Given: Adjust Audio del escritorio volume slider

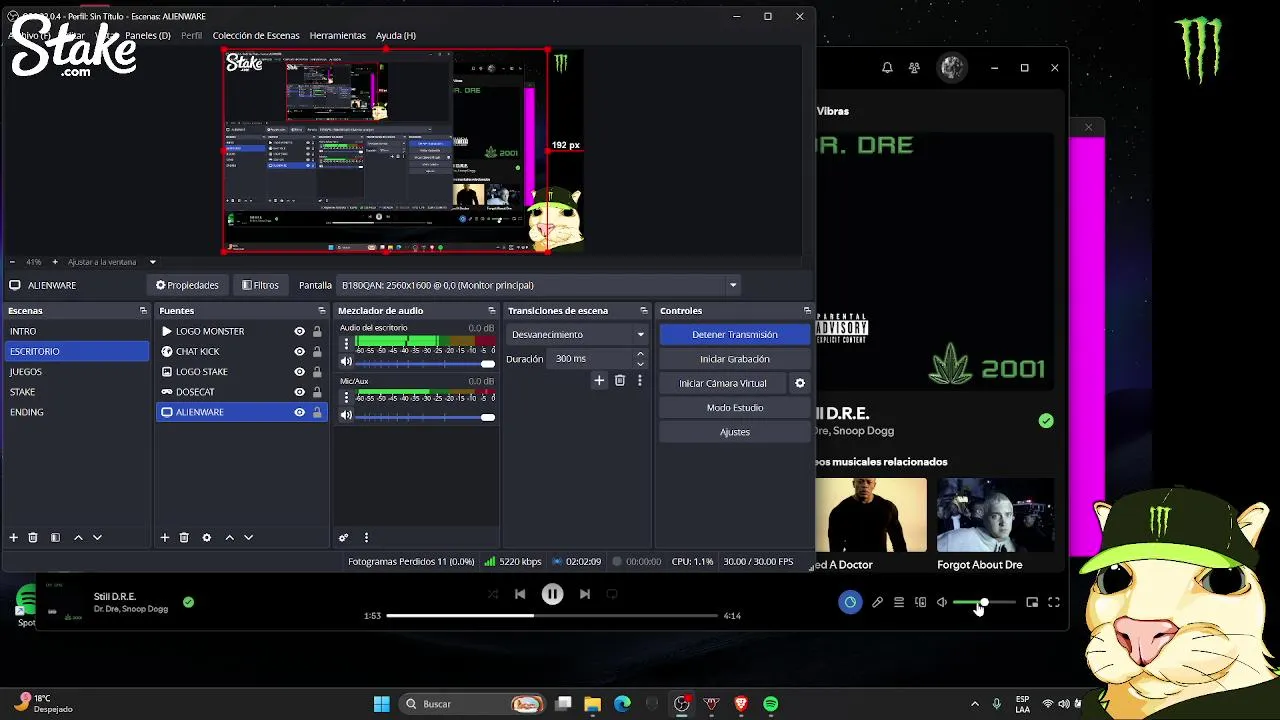Looking at the screenshot, I should coord(425,363).
